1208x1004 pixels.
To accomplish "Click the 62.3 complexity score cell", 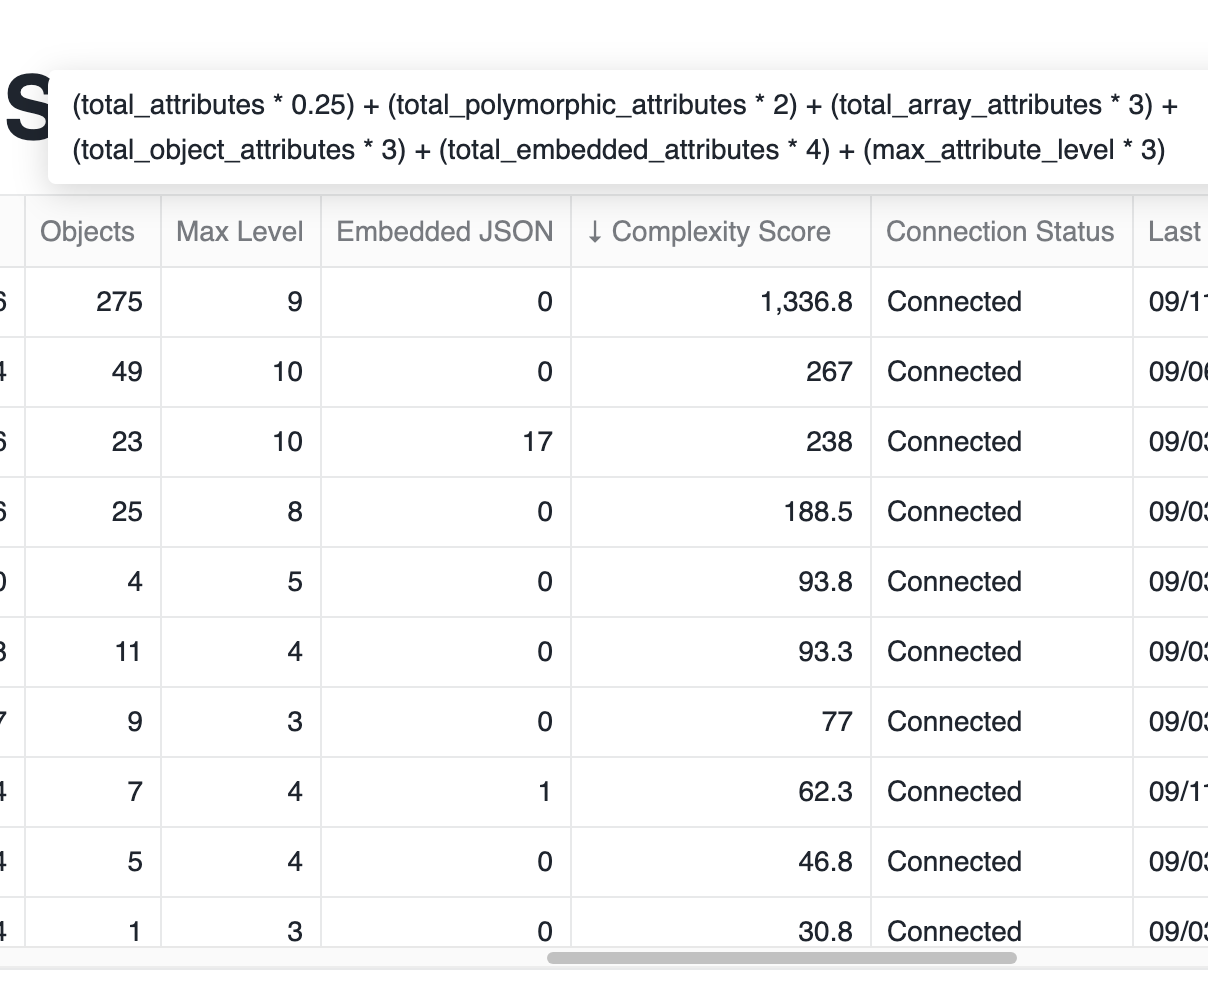I will [825, 792].
